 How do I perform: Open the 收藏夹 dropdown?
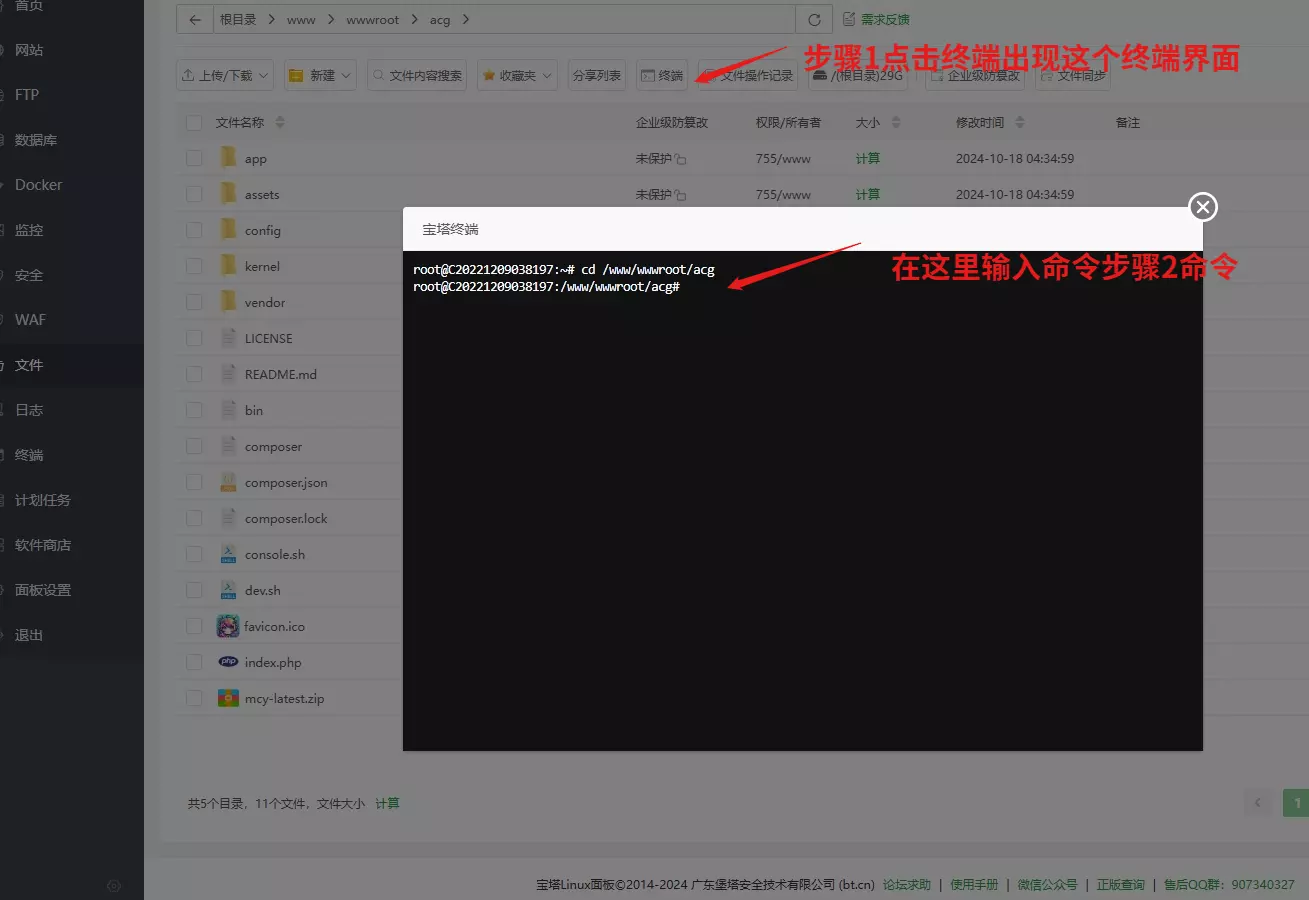pyautogui.click(x=517, y=75)
